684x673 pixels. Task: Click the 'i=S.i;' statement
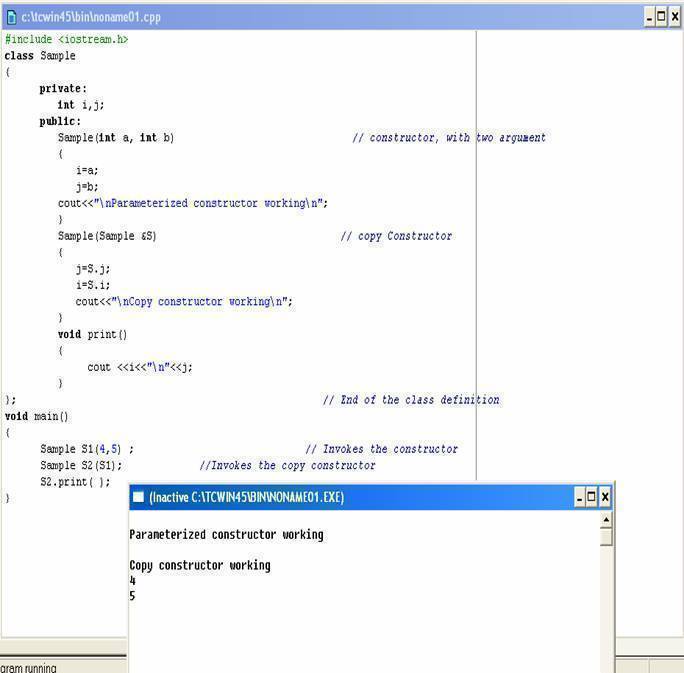92,285
